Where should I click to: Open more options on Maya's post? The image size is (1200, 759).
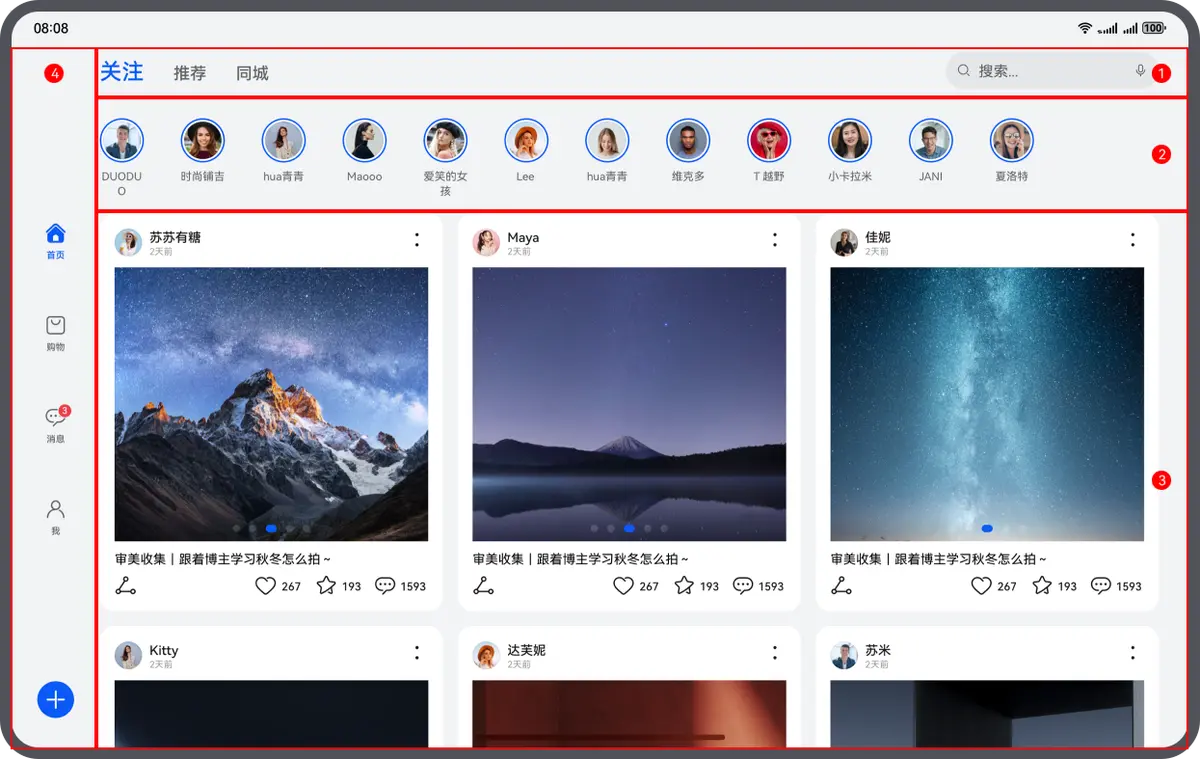775,240
